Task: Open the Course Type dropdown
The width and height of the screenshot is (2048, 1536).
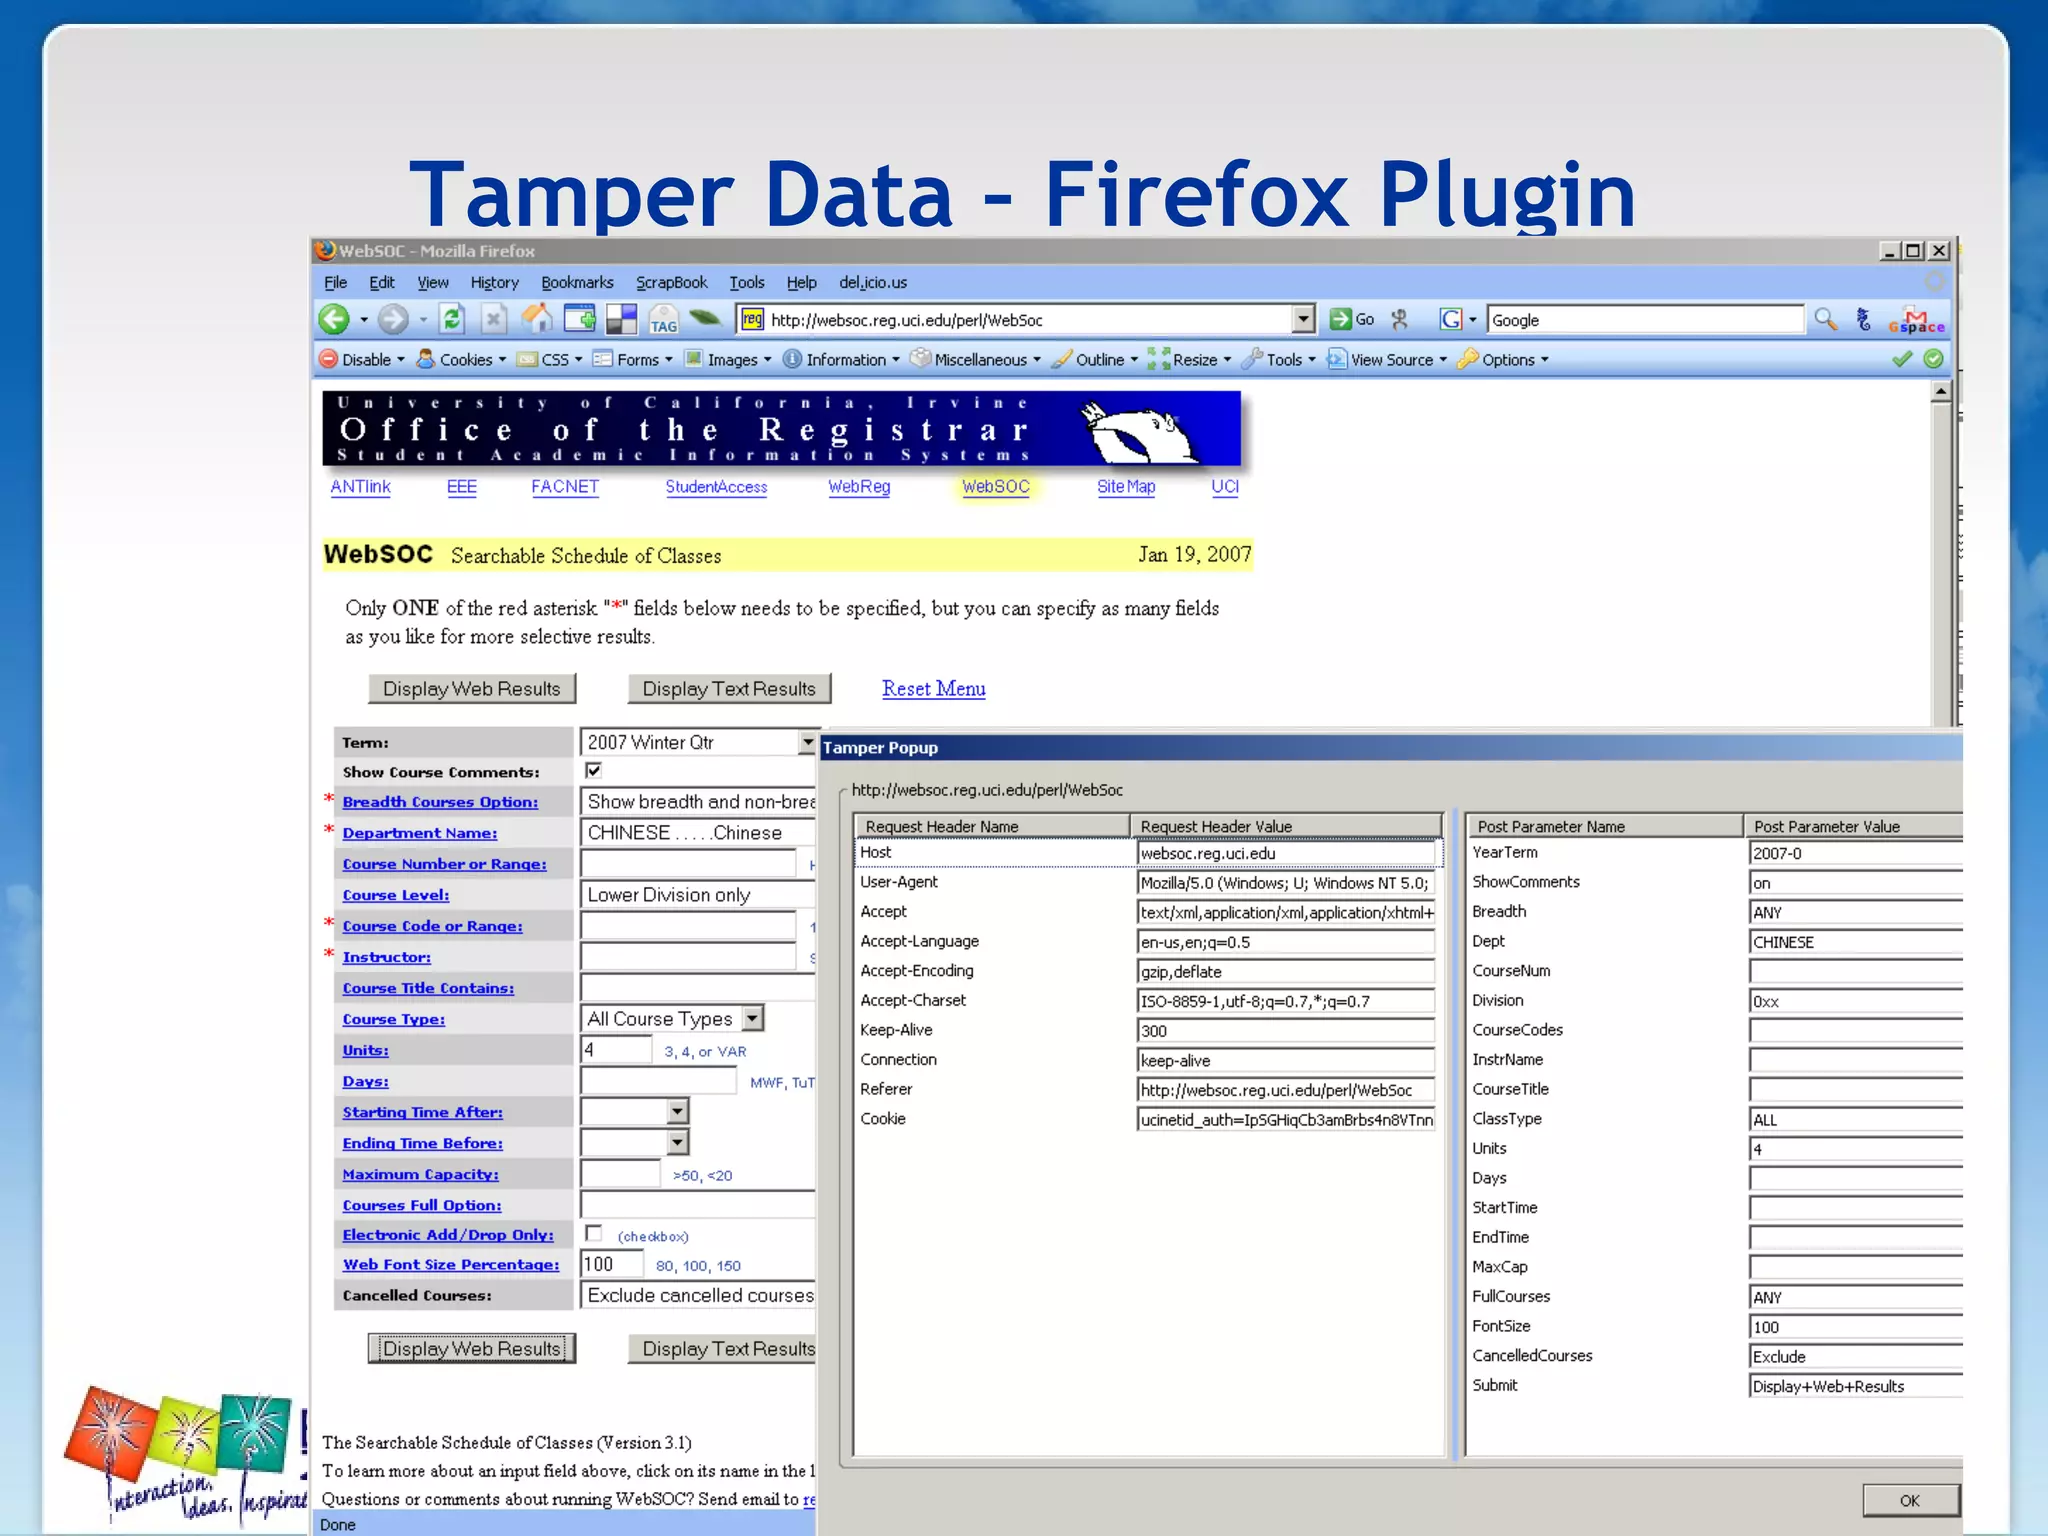Action: tap(753, 1018)
